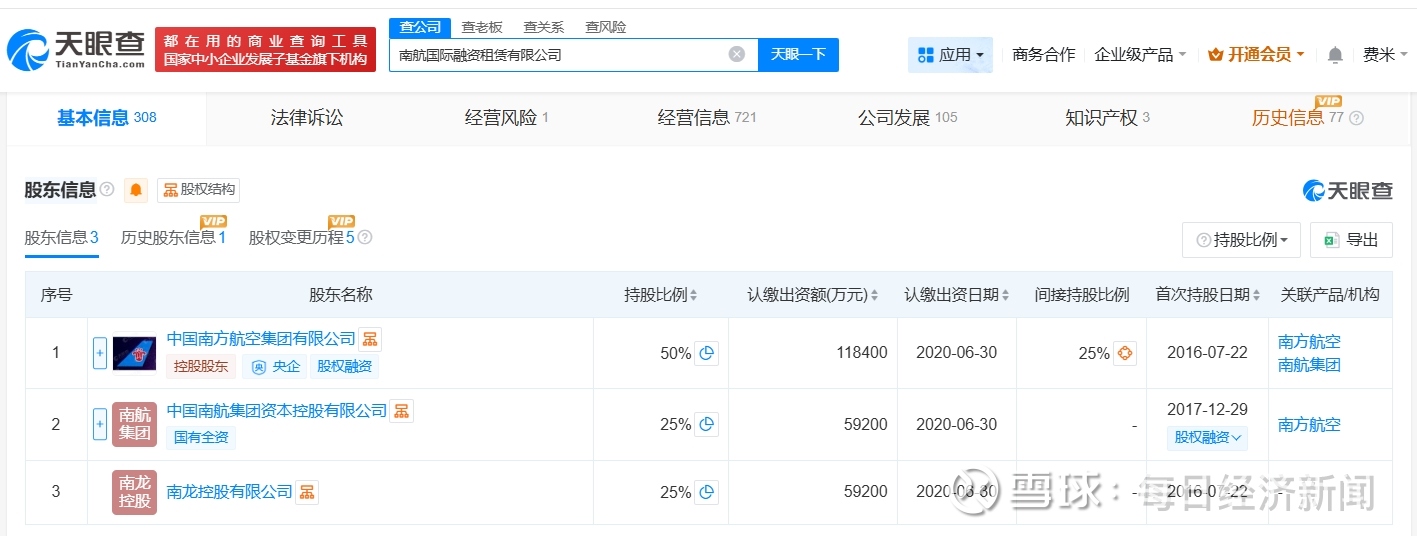
Task: Click pie chart icon next to 50% shareholding
Action: (707, 353)
